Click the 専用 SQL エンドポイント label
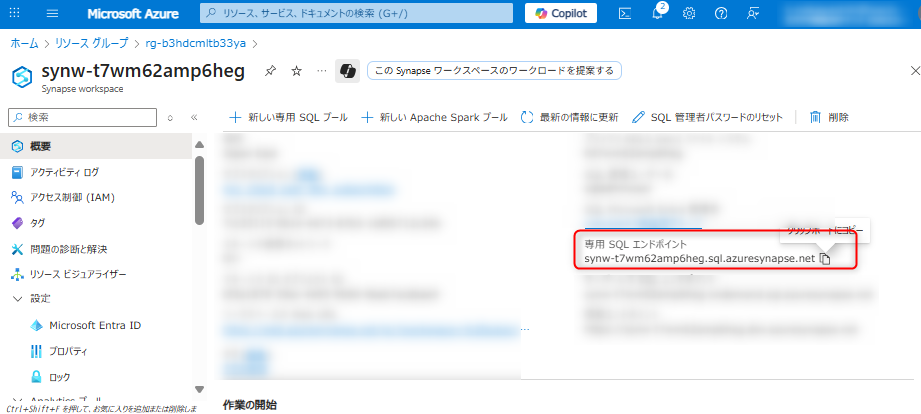The image size is (921, 414). click(x=635, y=244)
